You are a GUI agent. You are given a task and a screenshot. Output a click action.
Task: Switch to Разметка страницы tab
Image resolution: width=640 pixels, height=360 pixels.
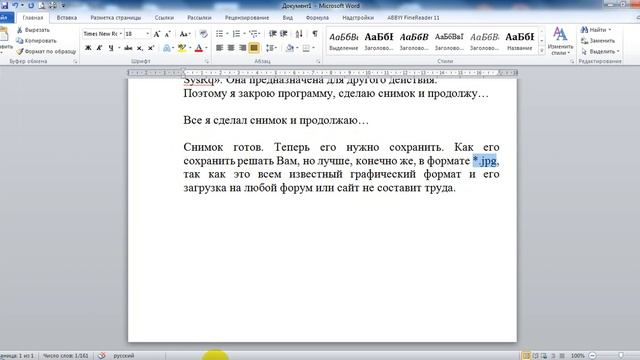(116, 18)
